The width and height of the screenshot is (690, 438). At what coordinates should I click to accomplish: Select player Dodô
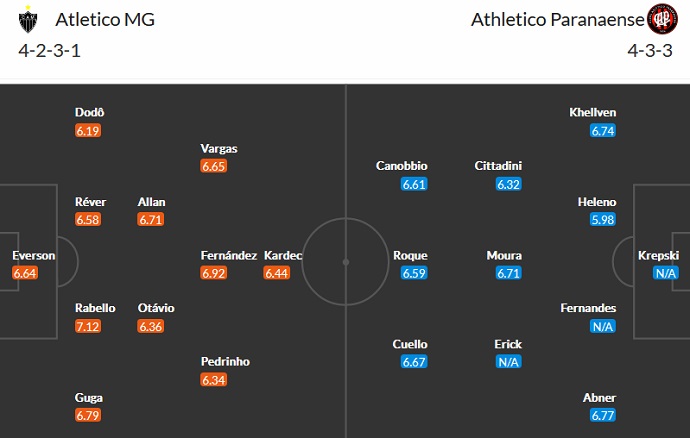[89, 112]
